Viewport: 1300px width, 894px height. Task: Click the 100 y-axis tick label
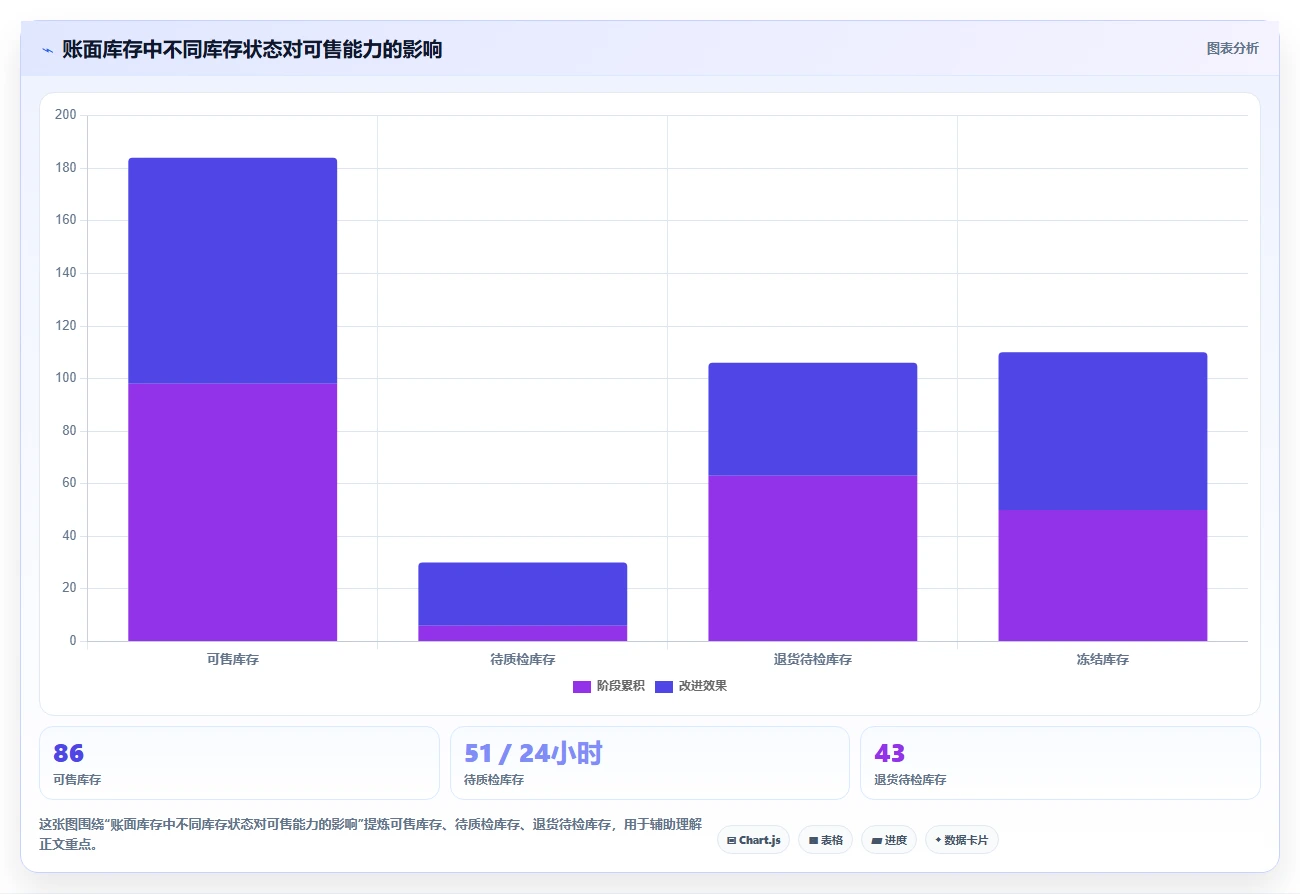point(66,378)
